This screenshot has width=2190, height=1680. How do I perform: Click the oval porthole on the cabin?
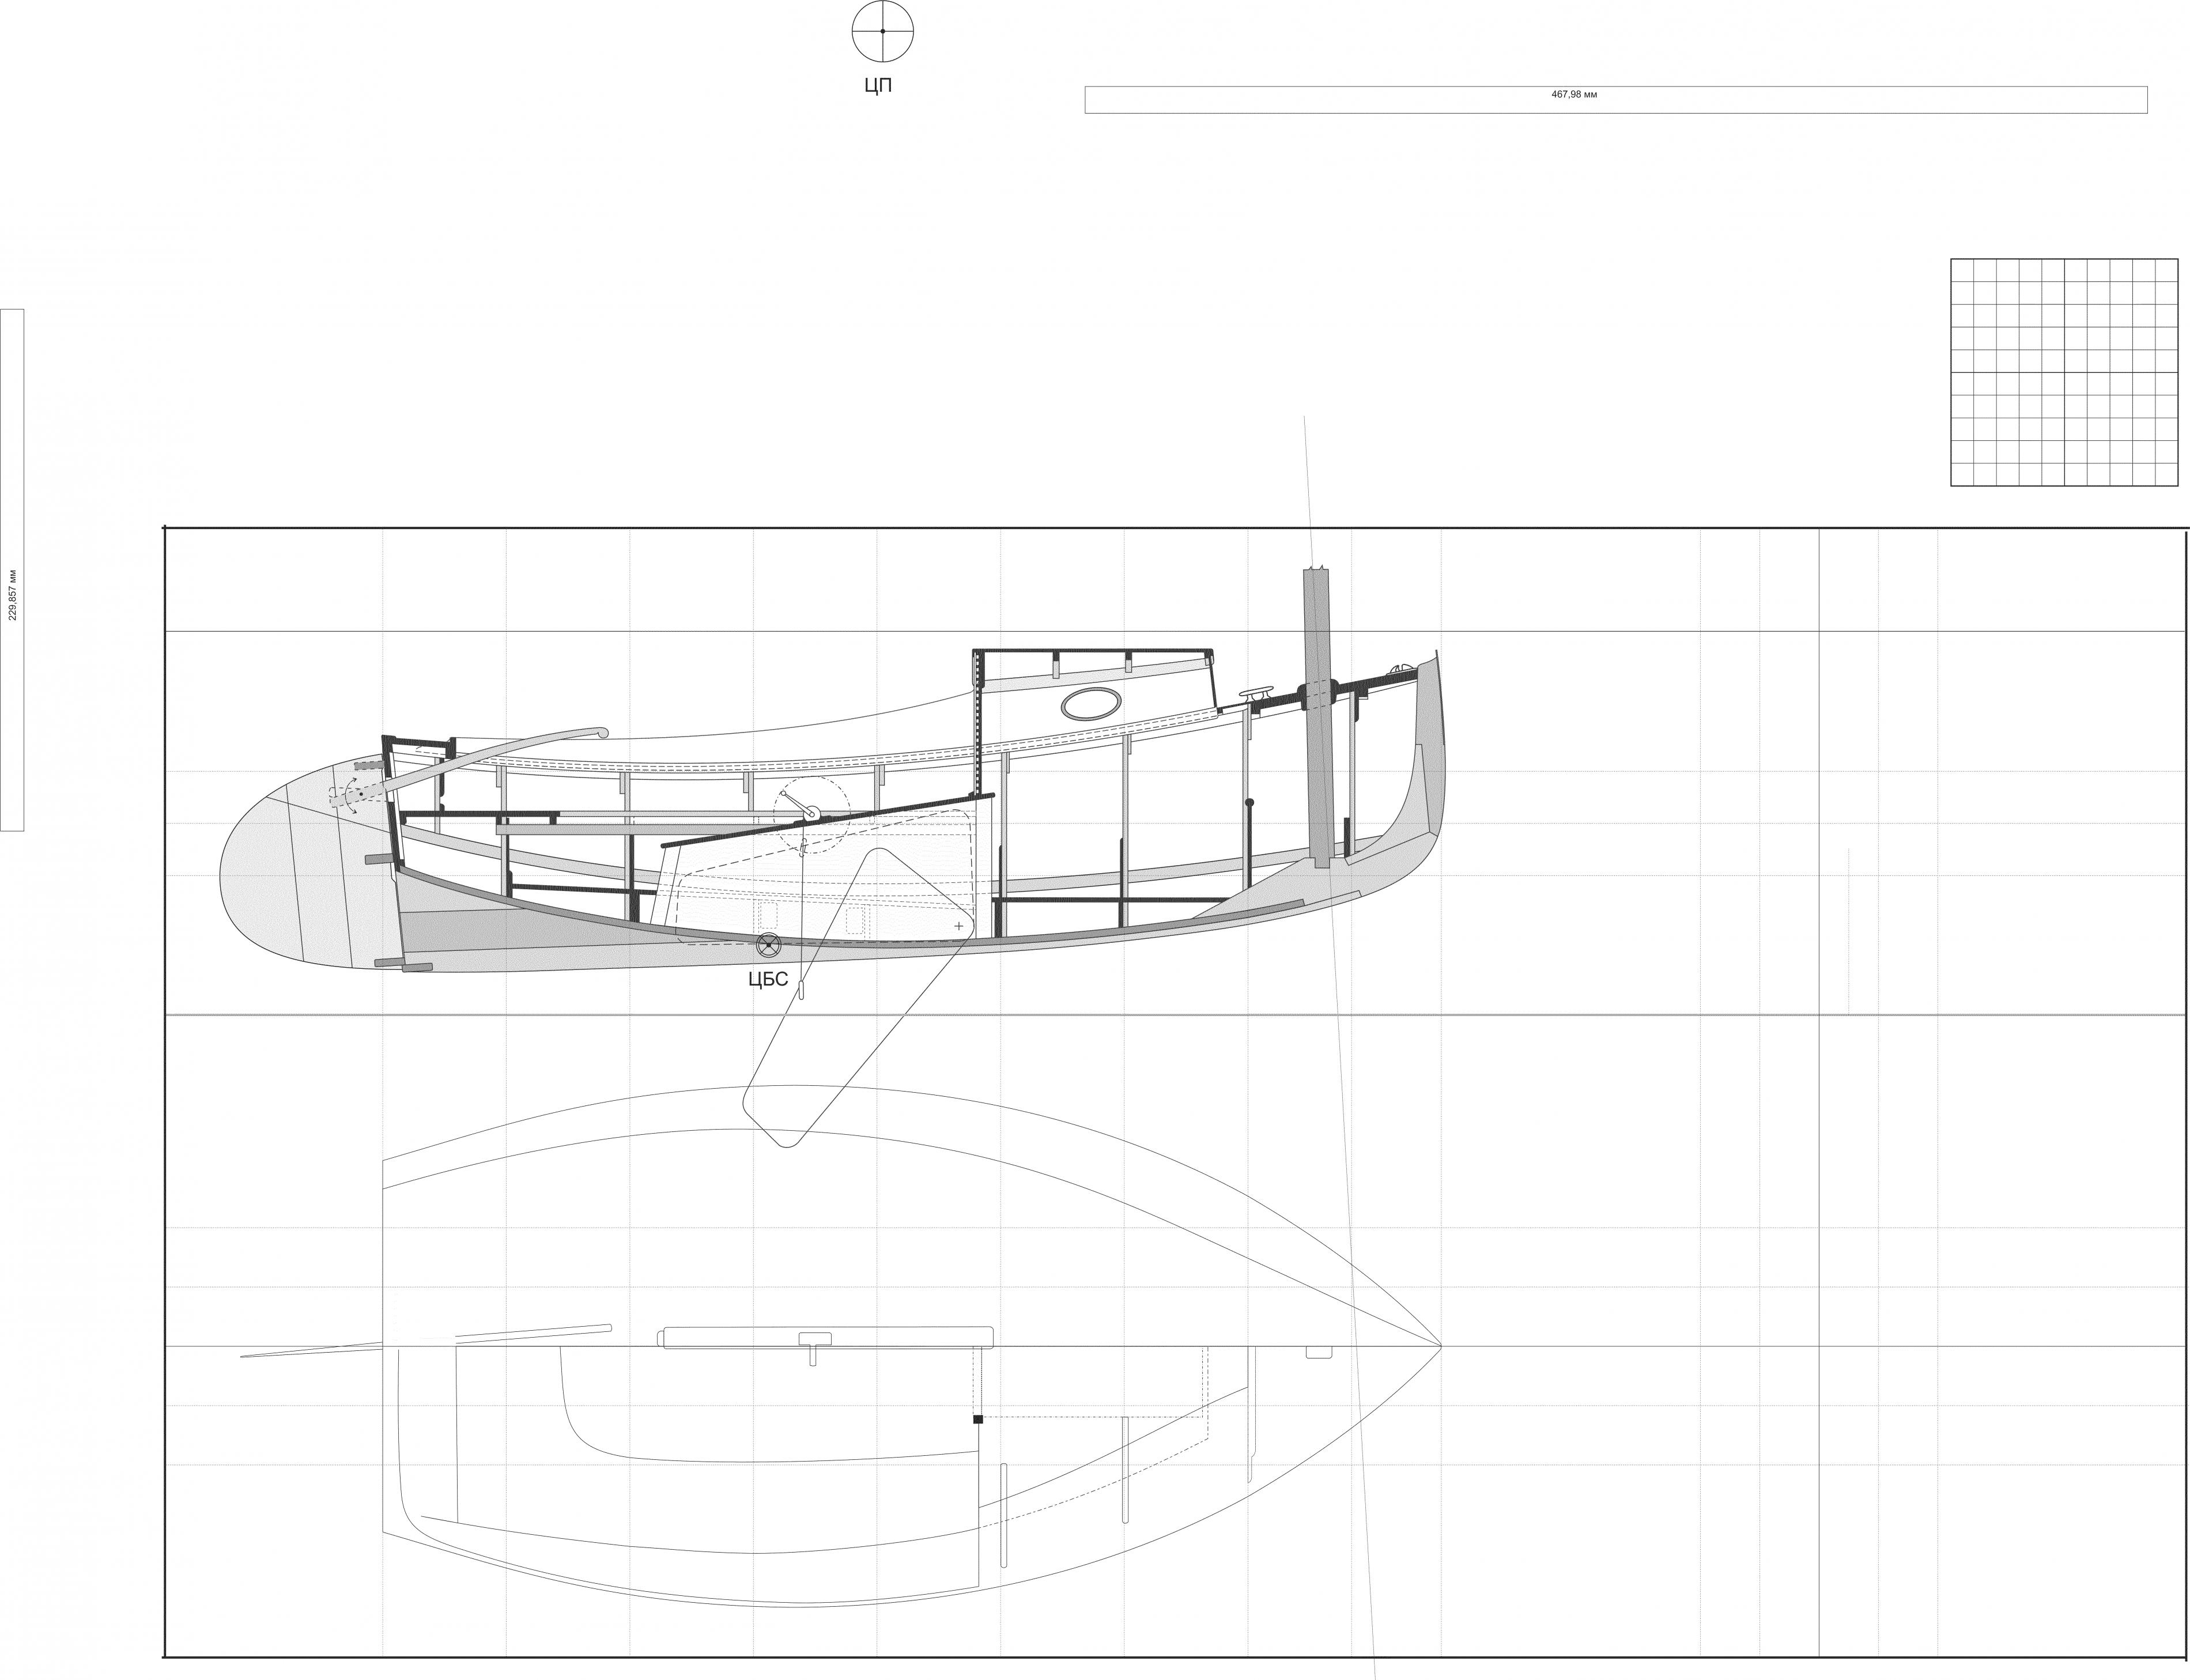(x=1091, y=704)
